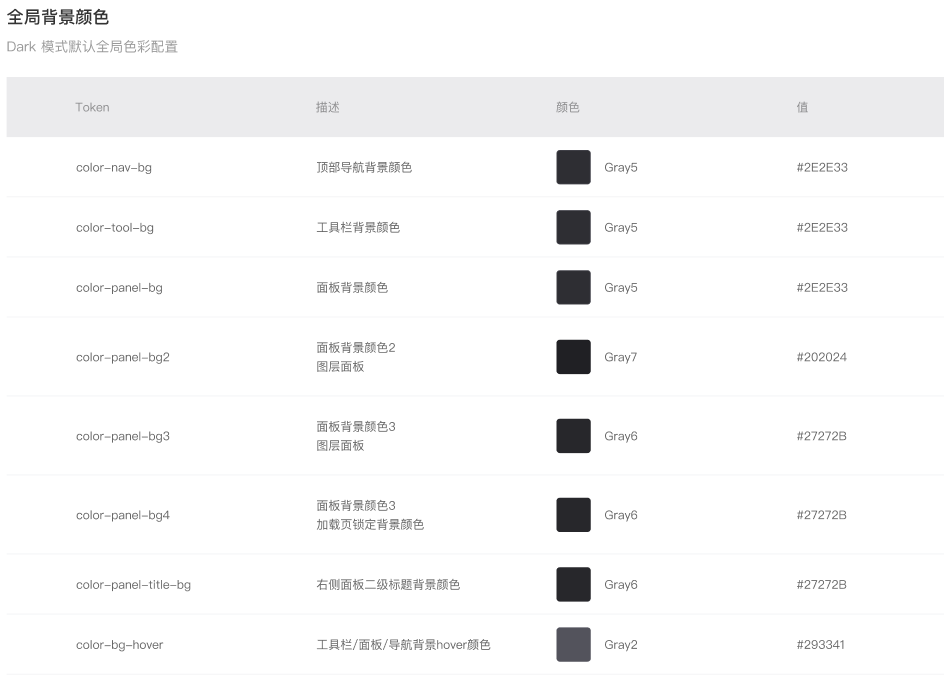
Task: Select the color-panel-title-bg swatch
Action: point(573,585)
